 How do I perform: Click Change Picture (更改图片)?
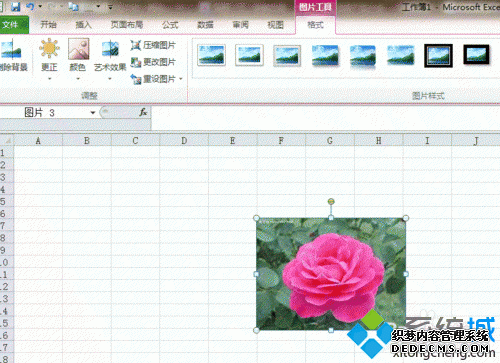[153, 62]
